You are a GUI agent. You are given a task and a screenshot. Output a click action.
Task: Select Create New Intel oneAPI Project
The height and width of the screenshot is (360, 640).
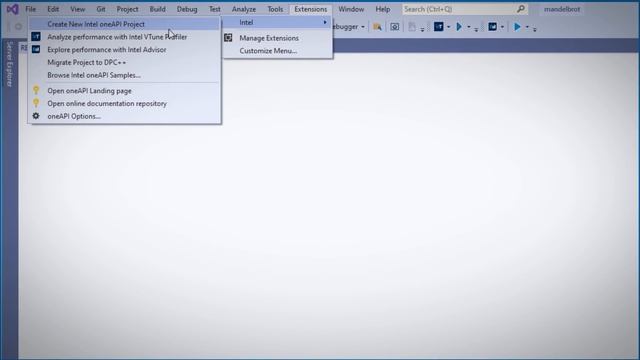coord(125,24)
